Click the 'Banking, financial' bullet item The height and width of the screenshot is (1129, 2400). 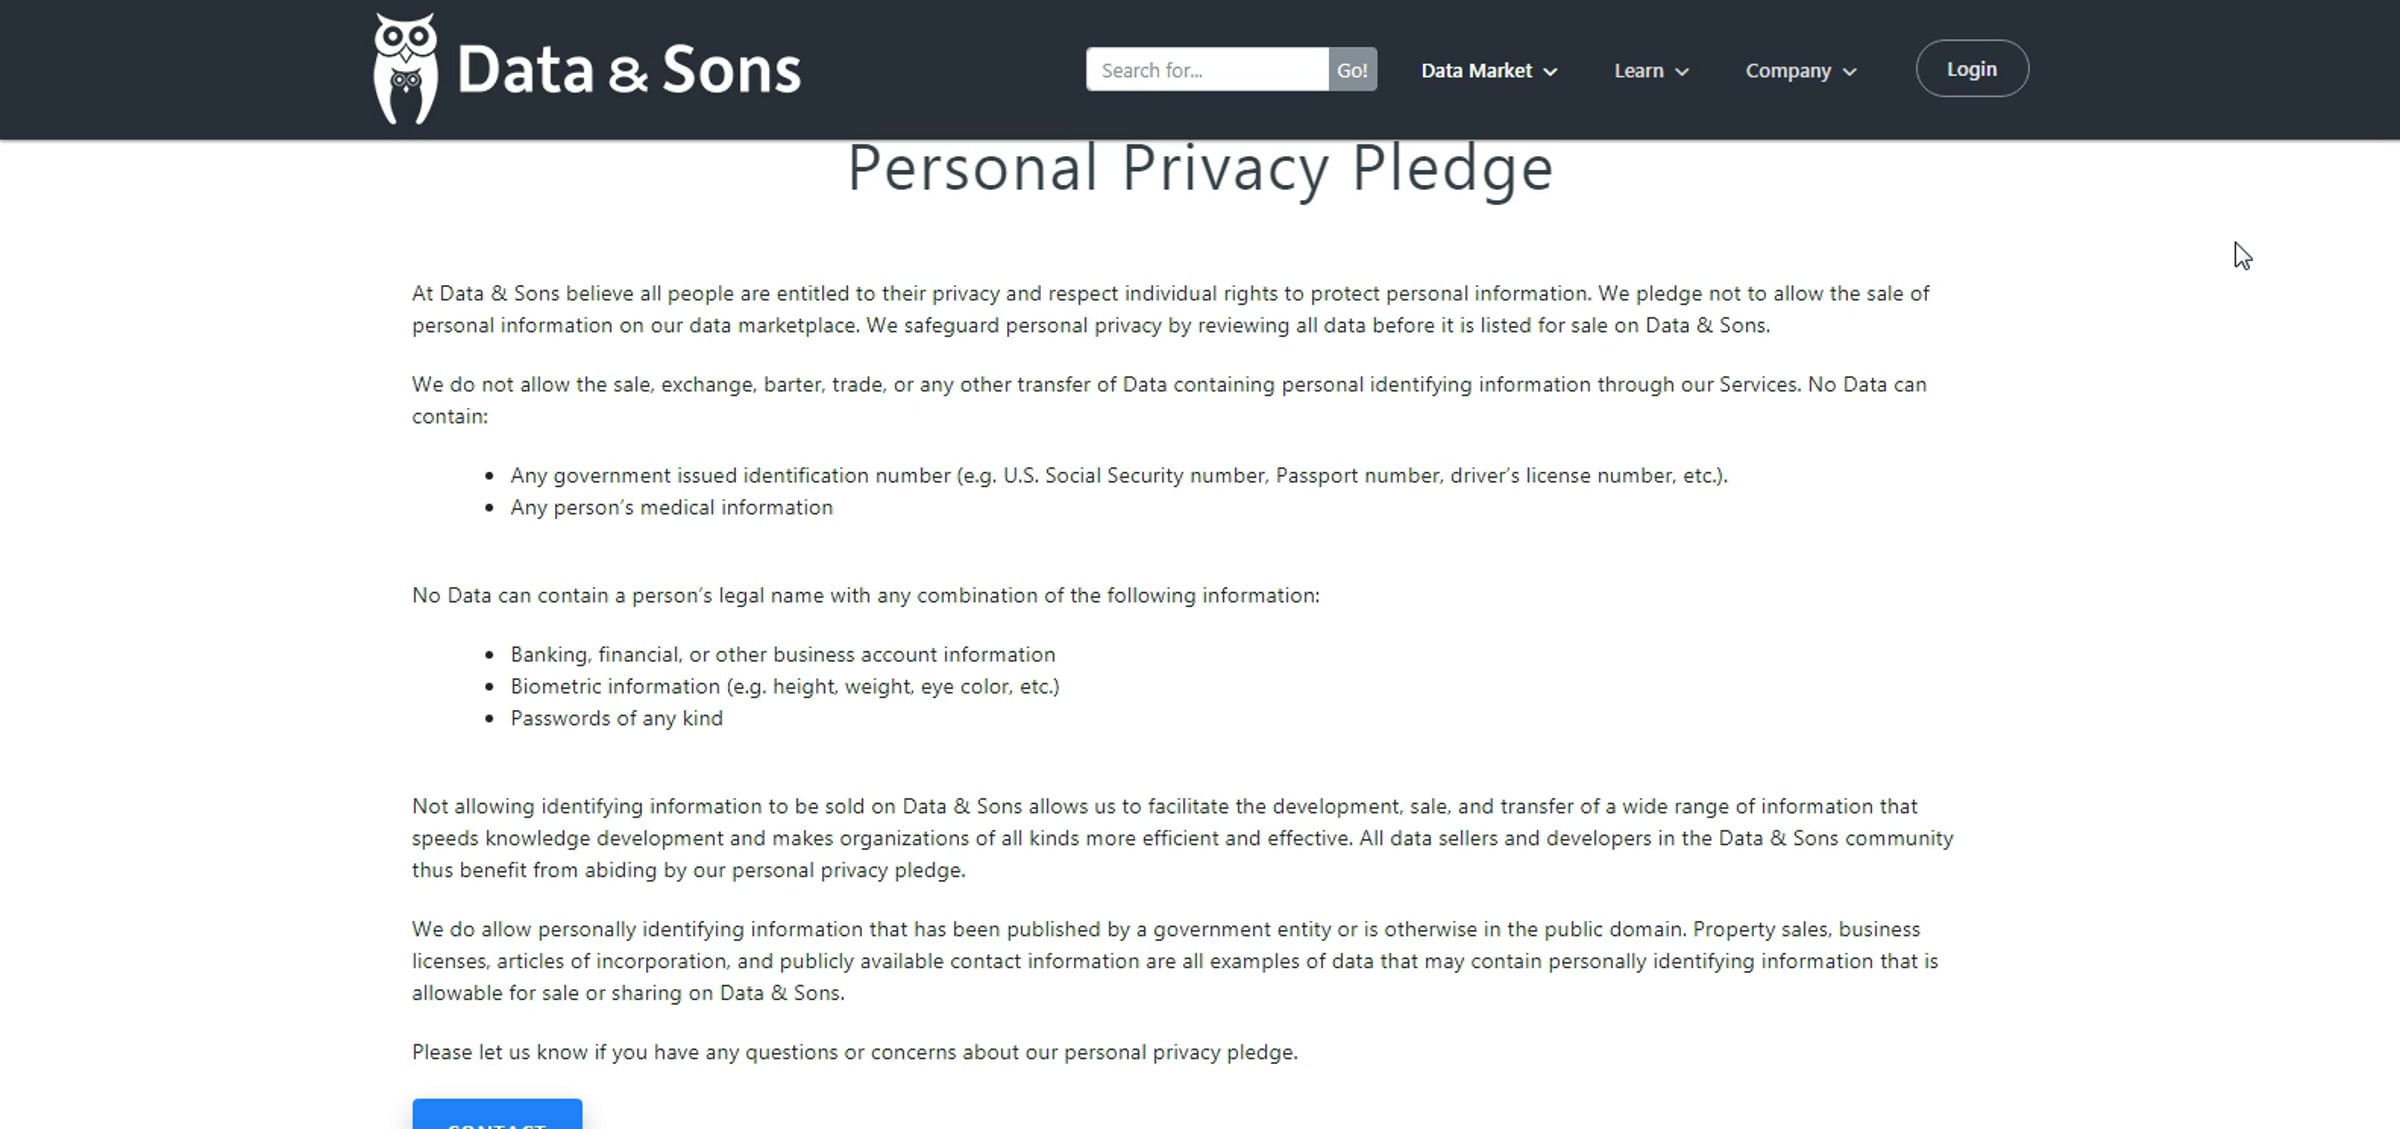(782, 655)
